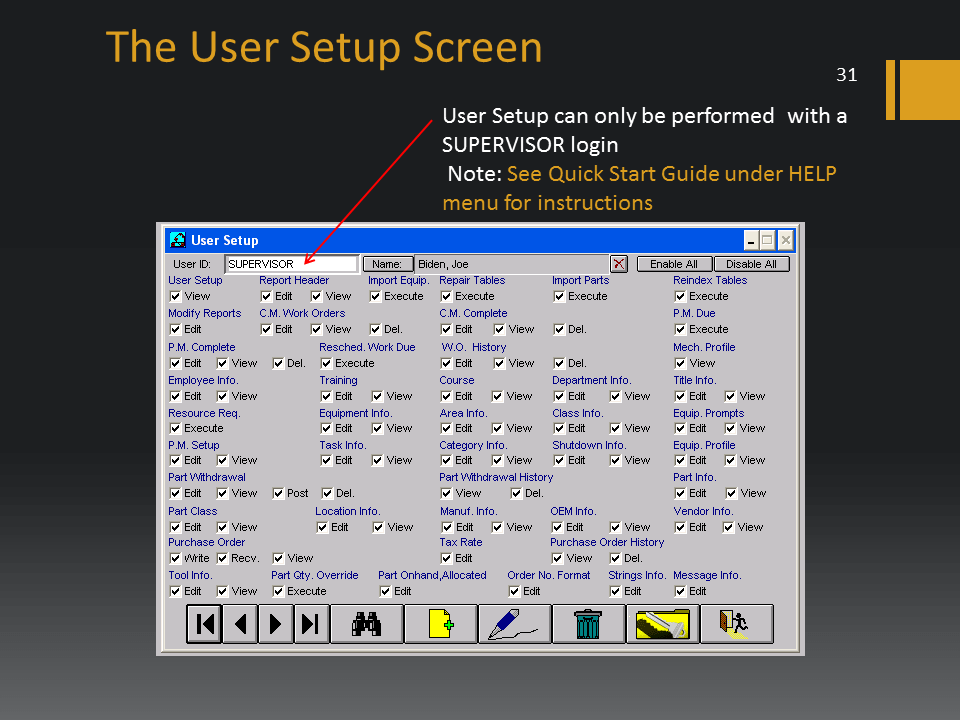Toggle Edit under Part Onhand,Allocated
The image size is (960, 720).
click(385, 591)
